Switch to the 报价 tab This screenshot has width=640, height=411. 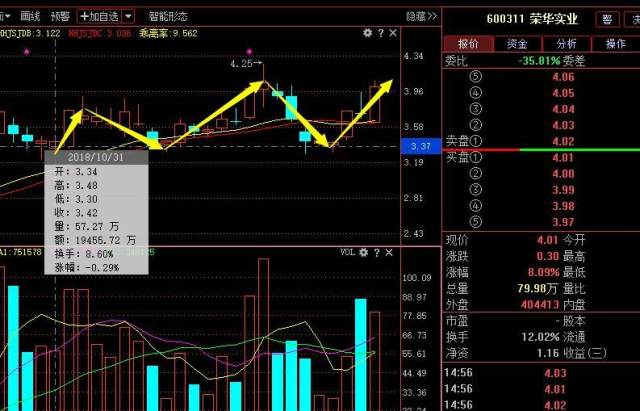pyautogui.click(x=468, y=44)
